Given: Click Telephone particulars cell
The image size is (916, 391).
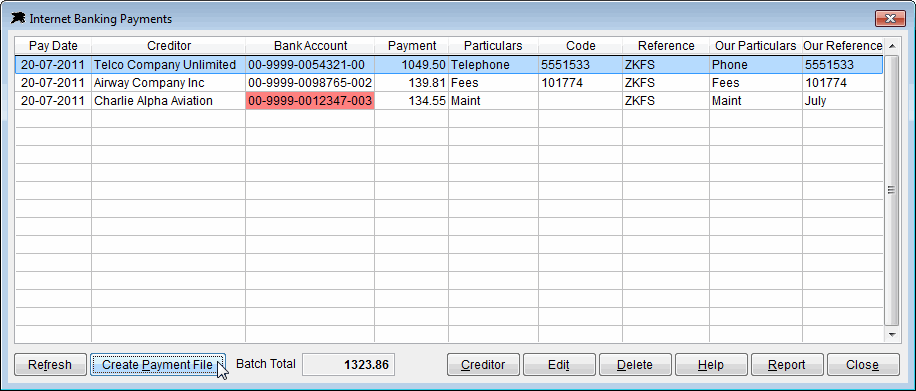Looking at the screenshot, I should (x=494, y=65).
